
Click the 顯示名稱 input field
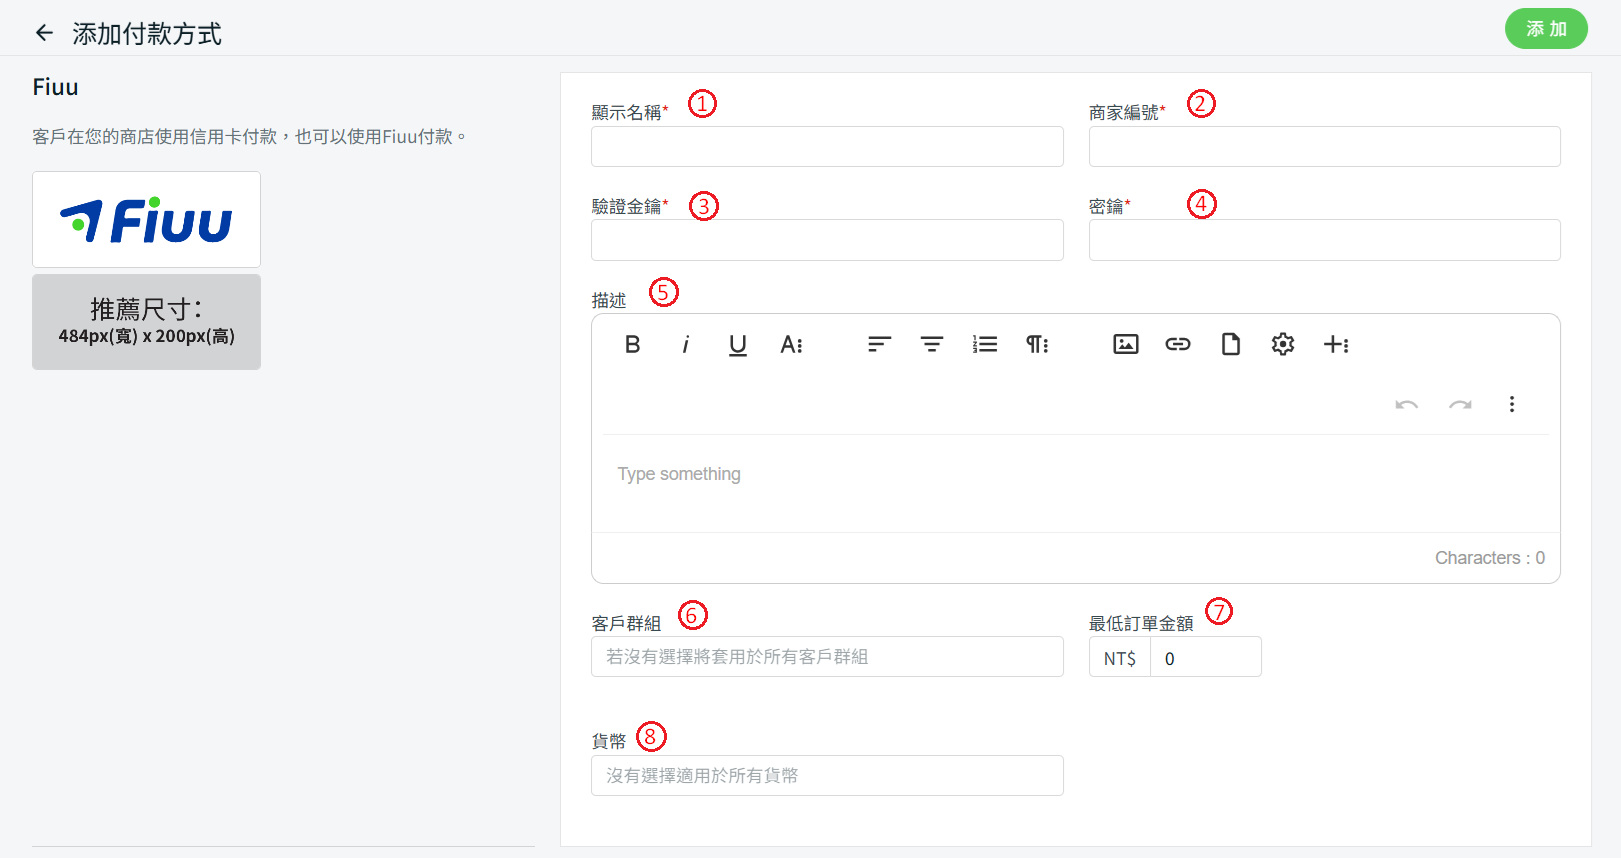pos(827,147)
